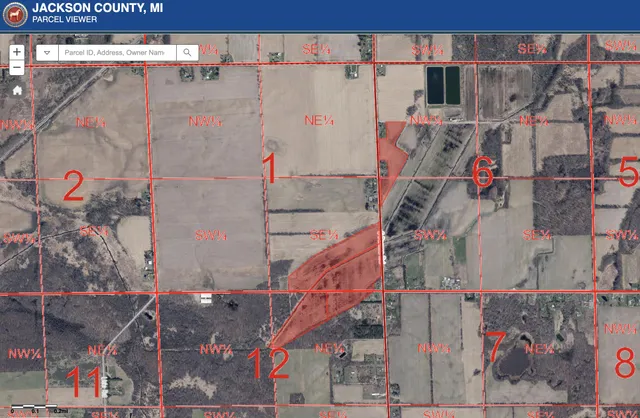Return to the default home extent
Image resolution: width=640 pixels, height=418 pixels.
coord(17,89)
